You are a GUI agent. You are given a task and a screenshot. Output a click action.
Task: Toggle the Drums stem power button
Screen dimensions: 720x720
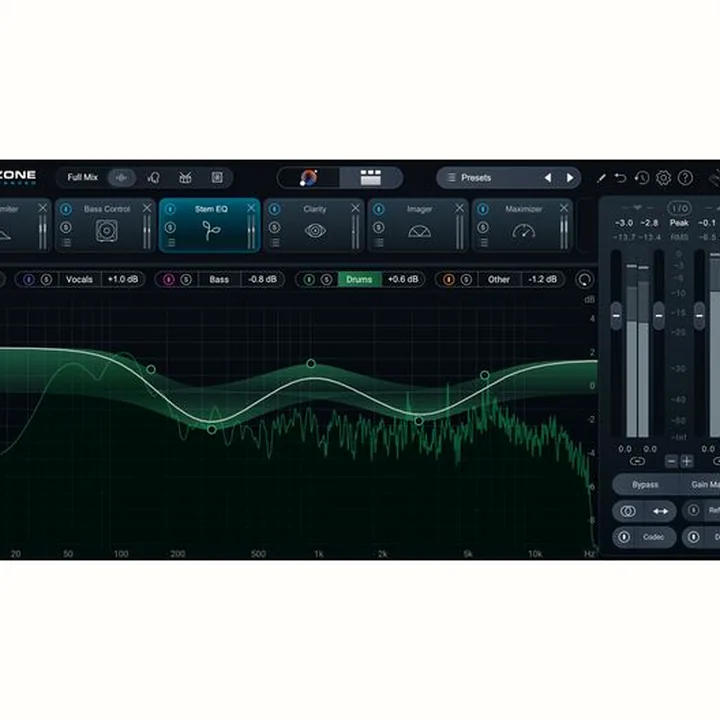(309, 279)
